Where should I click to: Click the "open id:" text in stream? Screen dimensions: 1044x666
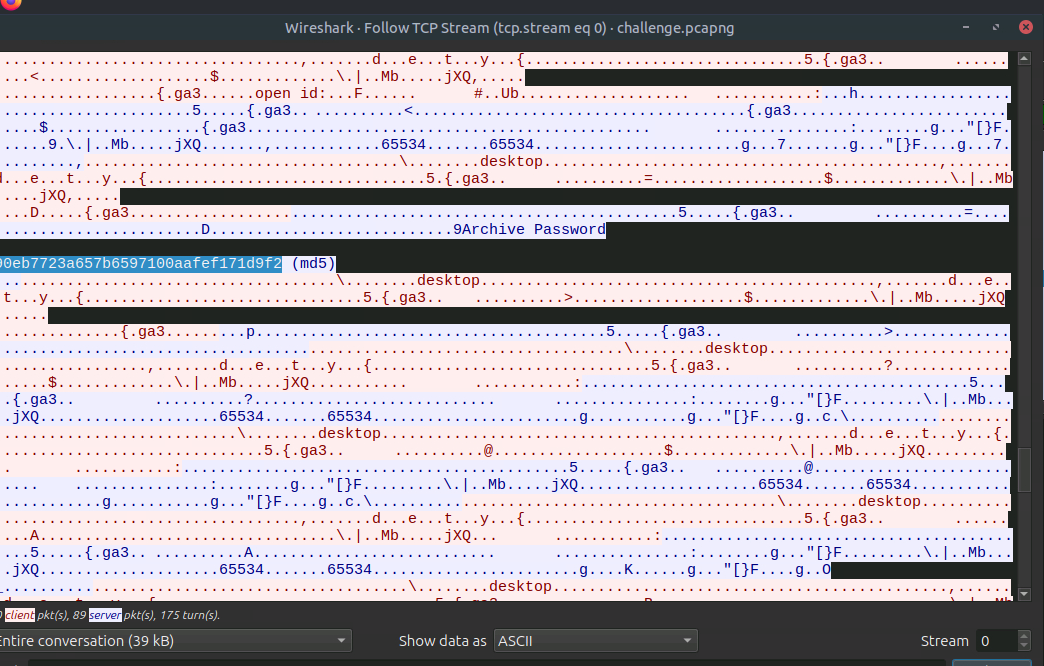pyautogui.click(x=290, y=94)
